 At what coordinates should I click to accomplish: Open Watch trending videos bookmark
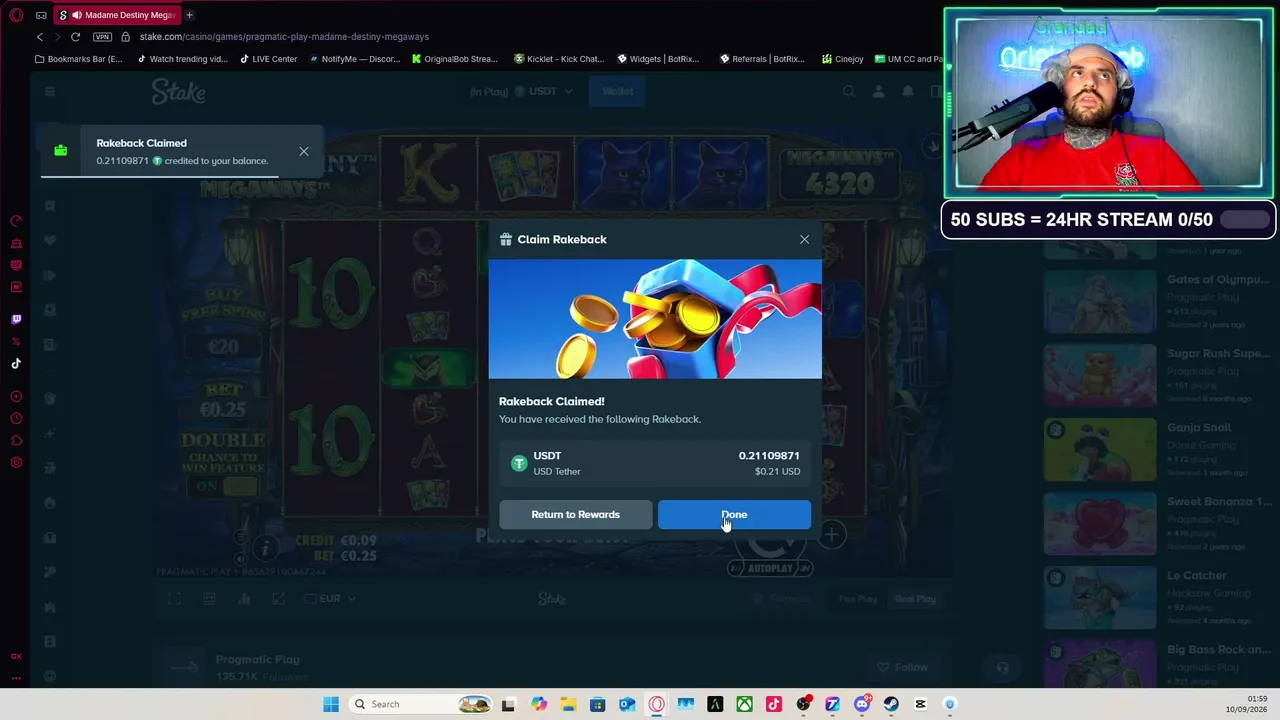pos(182,59)
